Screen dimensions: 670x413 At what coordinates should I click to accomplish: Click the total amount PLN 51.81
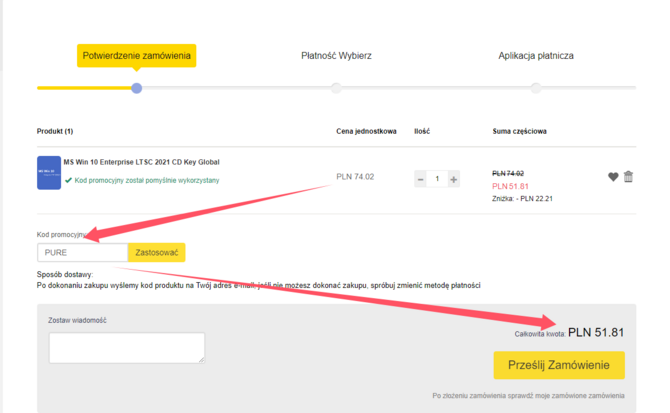[596, 332]
